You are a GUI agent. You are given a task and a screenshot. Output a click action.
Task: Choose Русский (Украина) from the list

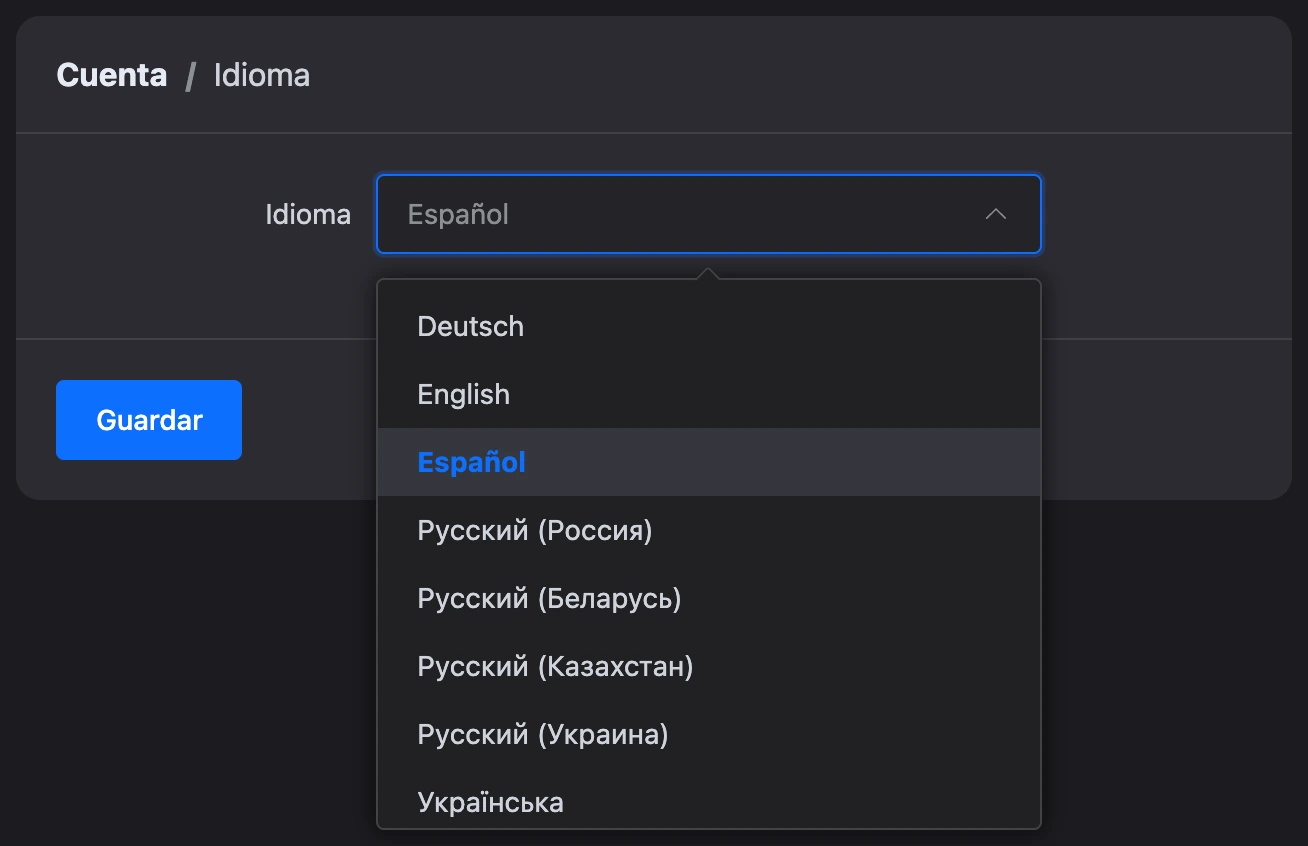[x=709, y=734]
